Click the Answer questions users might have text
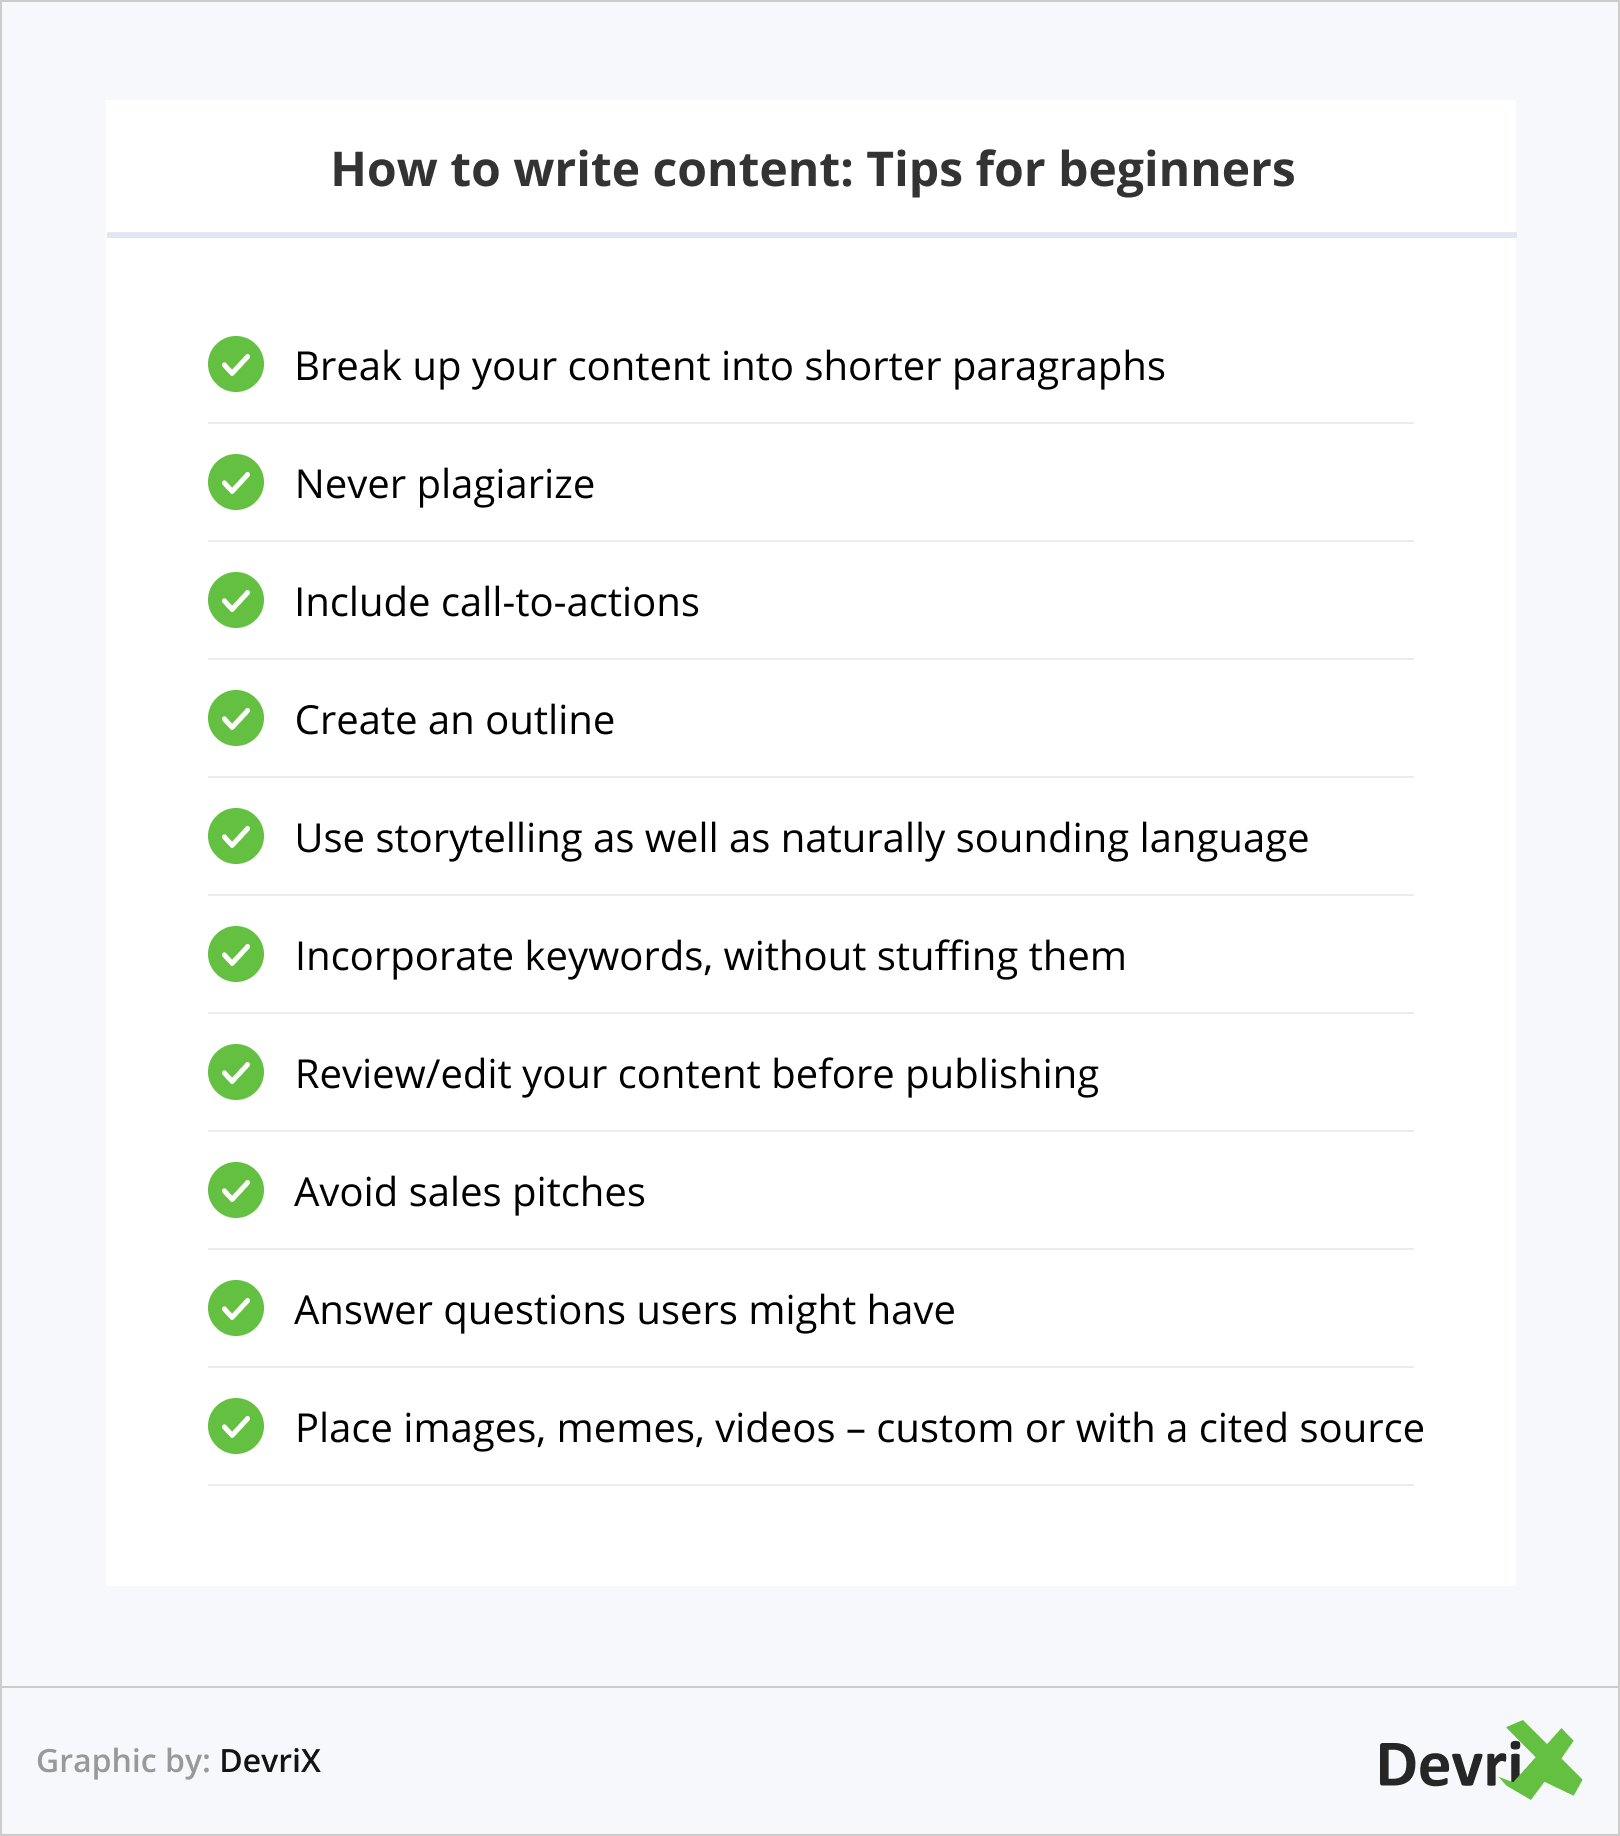The width and height of the screenshot is (1620, 1836). point(624,1310)
